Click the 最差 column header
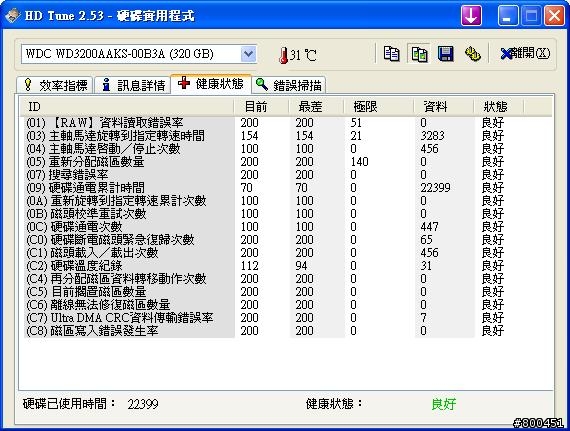The height and width of the screenshot is (431, 570). coord(316,107)
